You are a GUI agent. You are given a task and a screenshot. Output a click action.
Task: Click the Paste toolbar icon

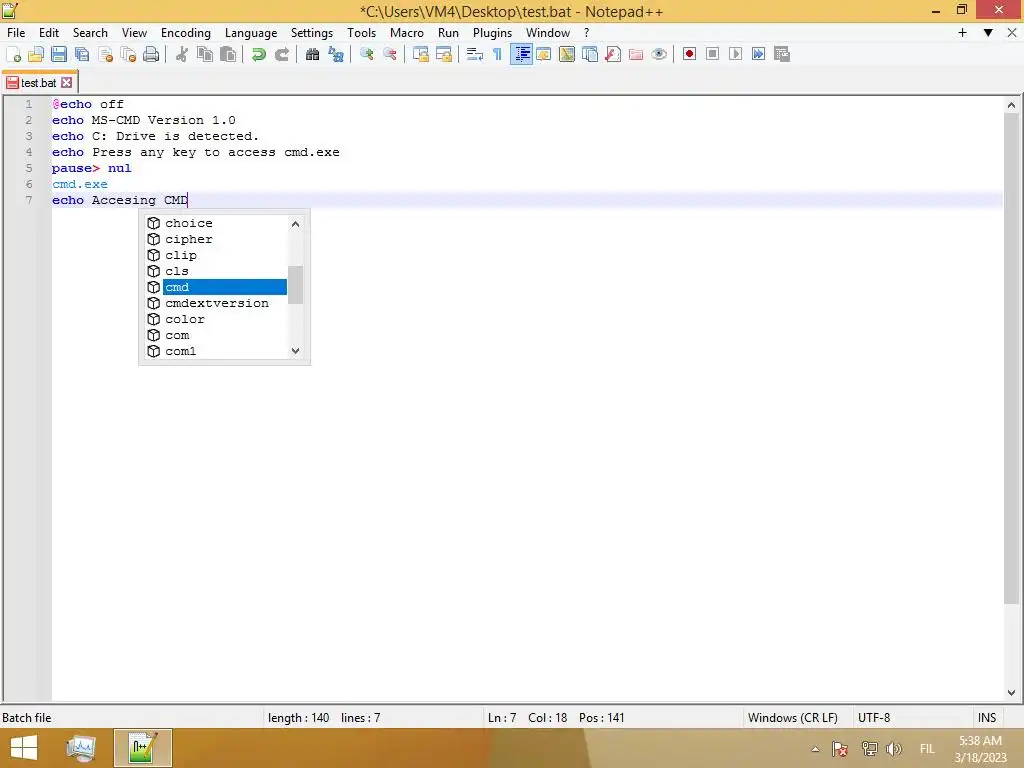(x=228, y=54)
